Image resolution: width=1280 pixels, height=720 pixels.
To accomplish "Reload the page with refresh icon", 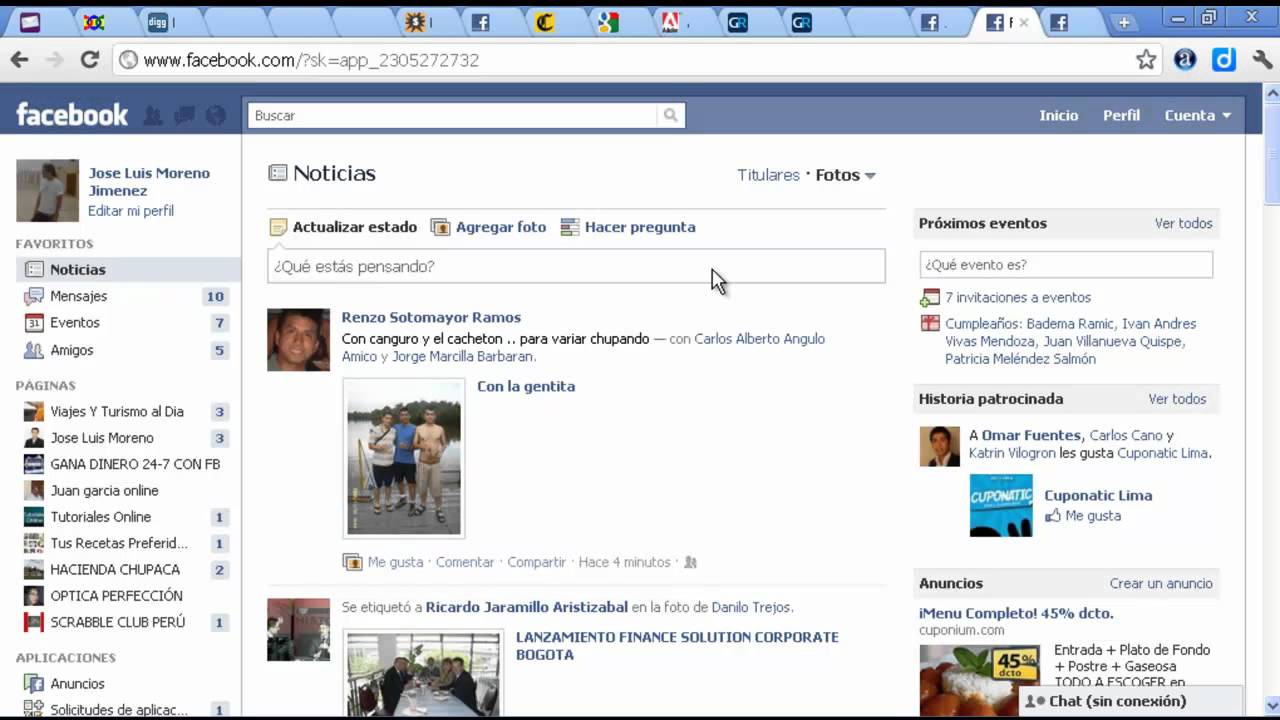I will pos(90,60).
